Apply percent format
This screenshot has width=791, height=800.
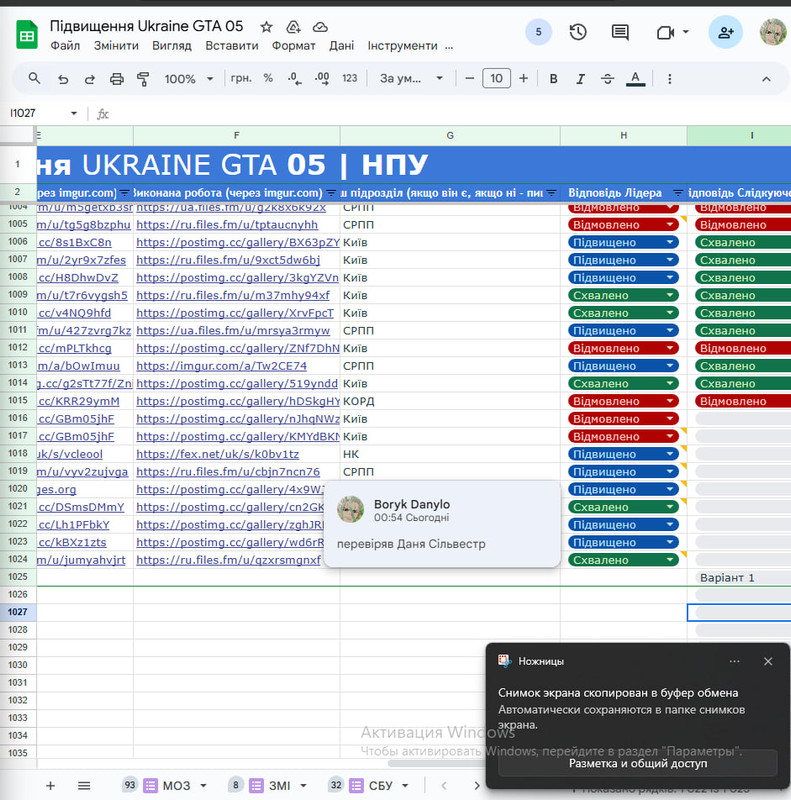(x=268, y=78)
